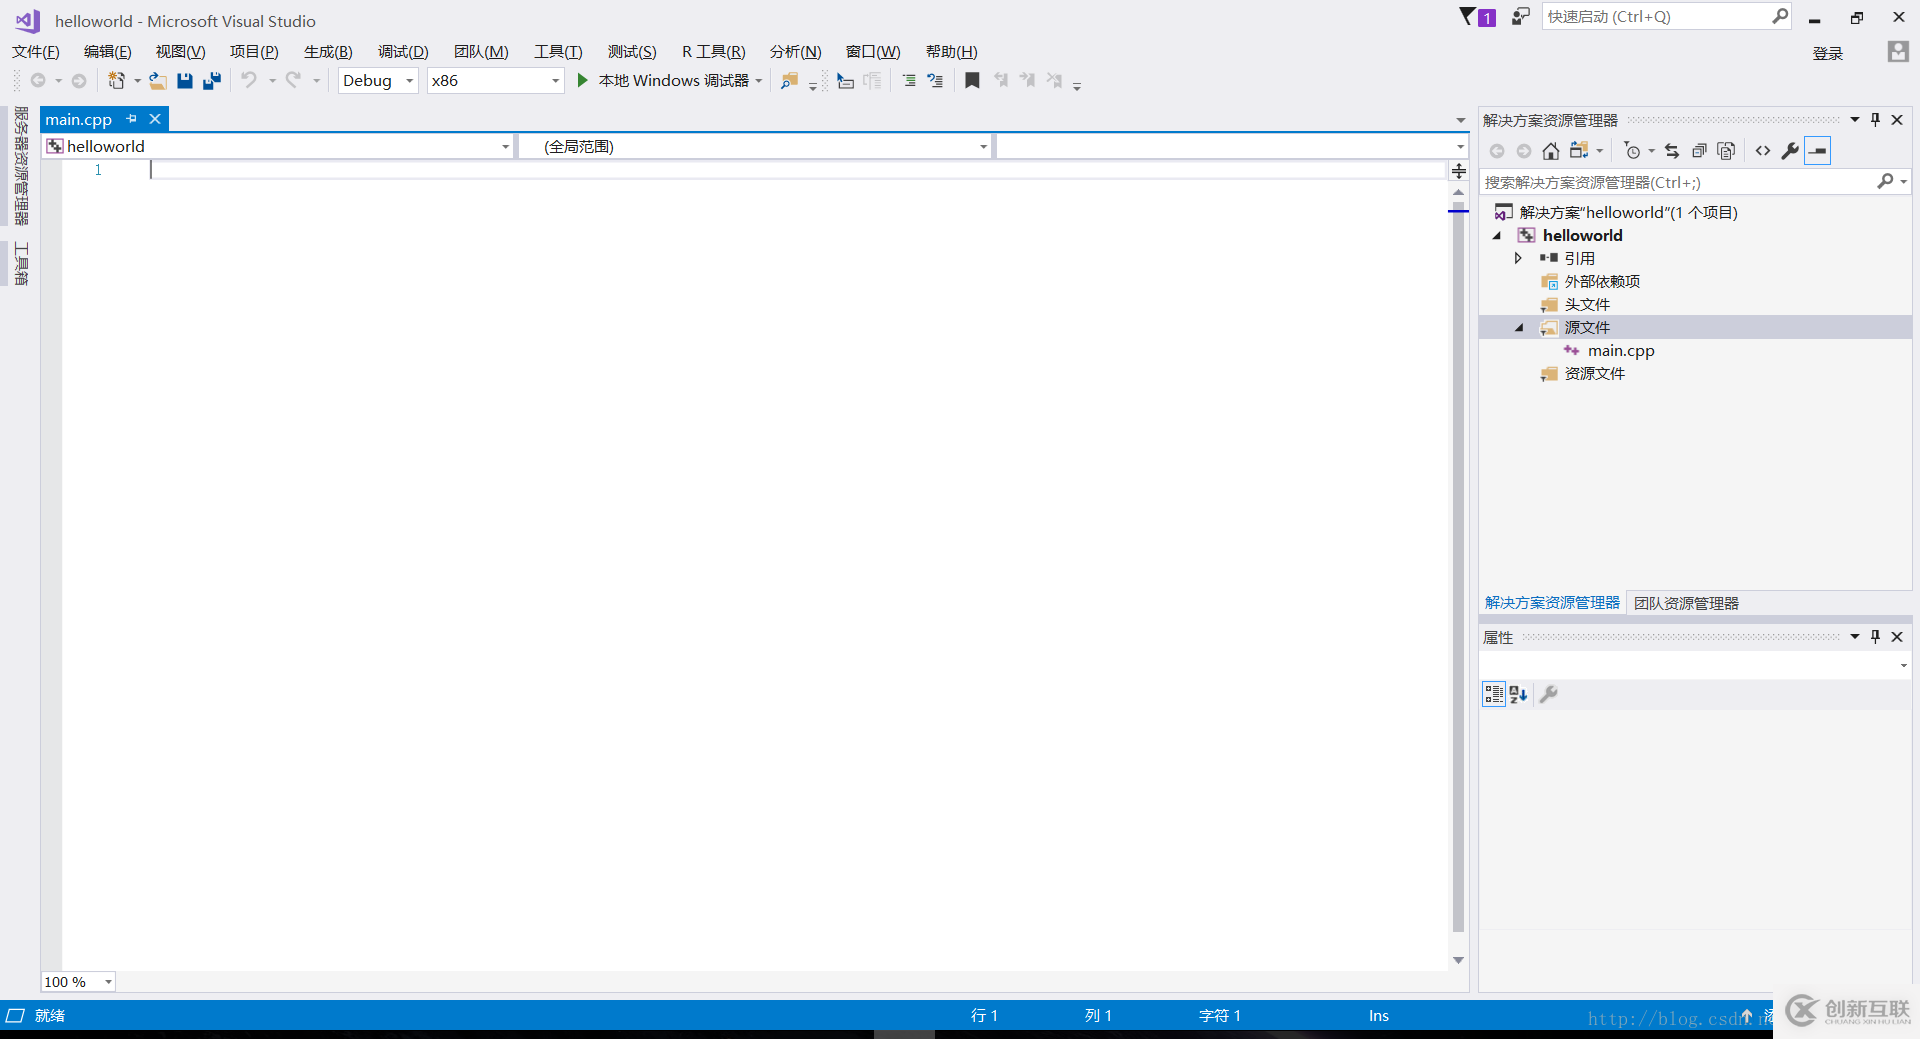Open the empty member navigation dropdown
The height and width of the screenshot is (1039, 1920).
tap(1461, 147)
